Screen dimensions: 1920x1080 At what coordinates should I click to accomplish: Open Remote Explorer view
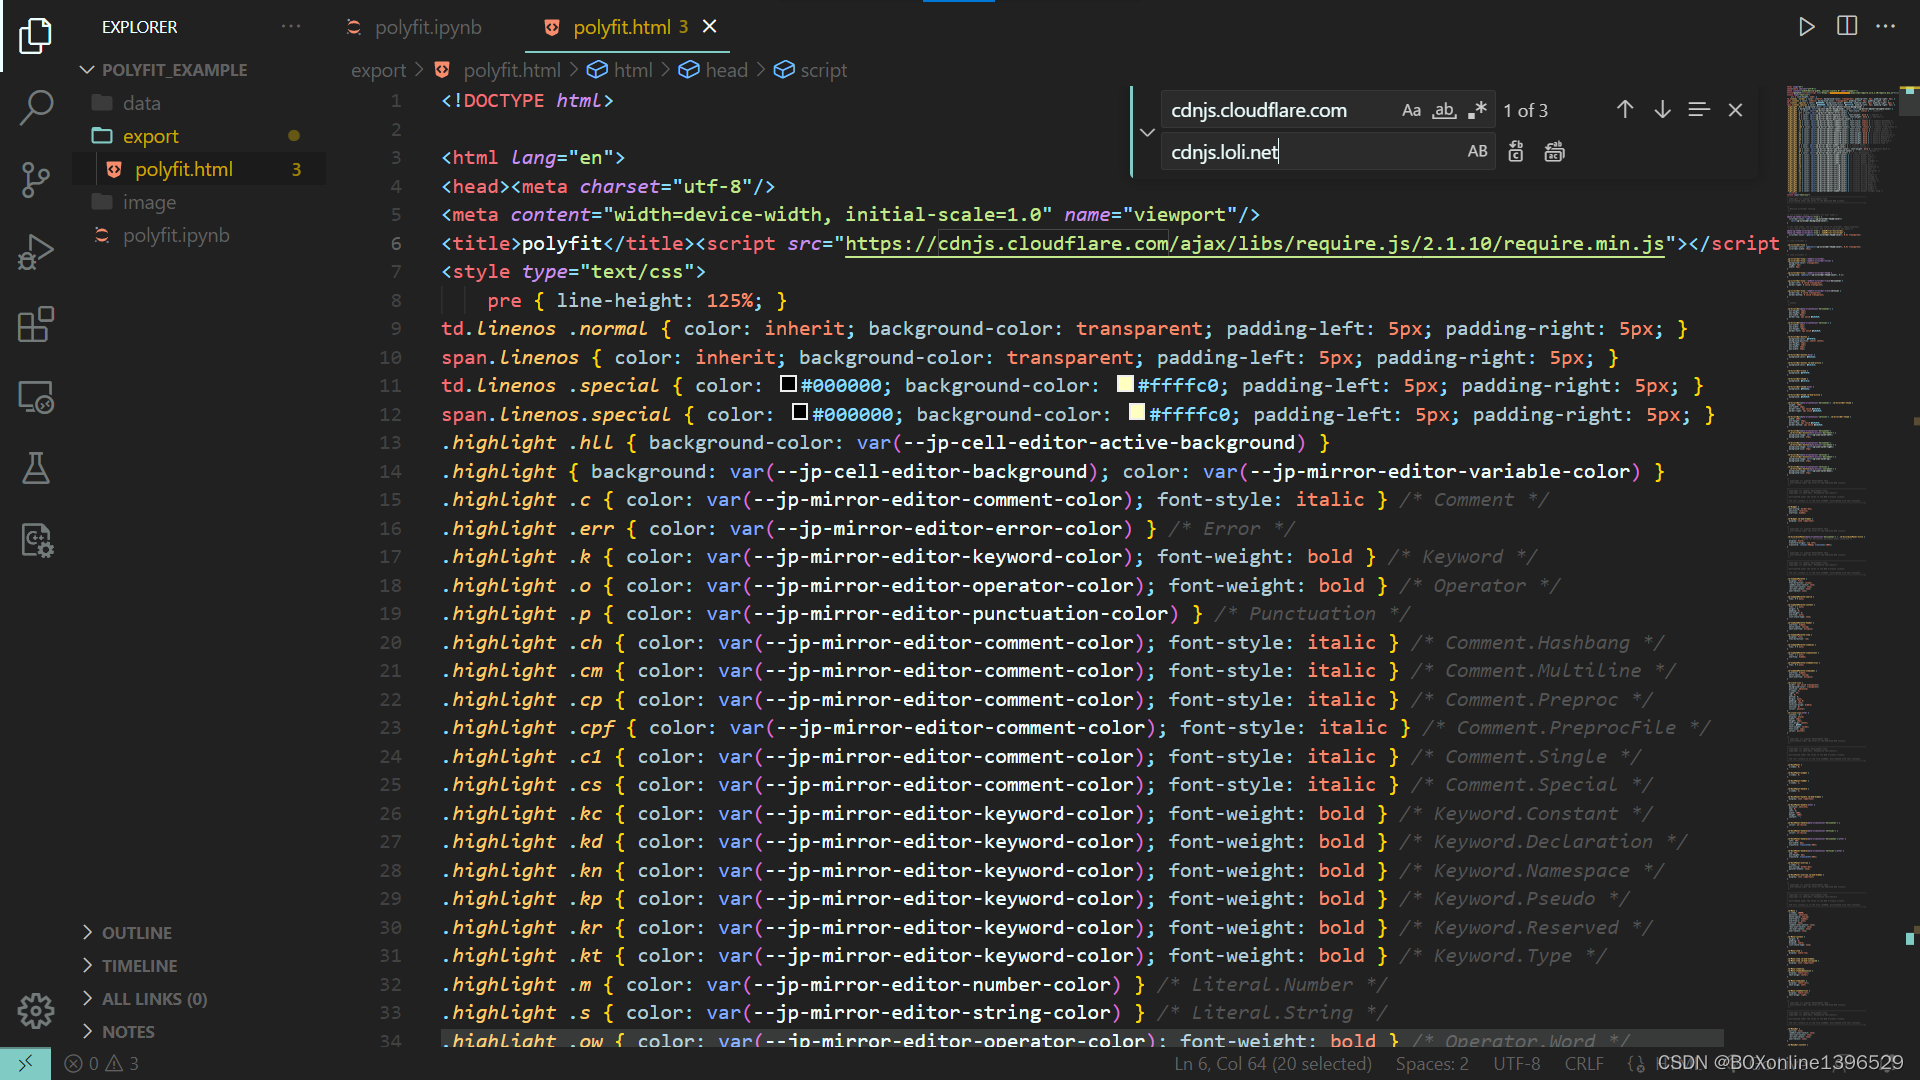pyautogui.click(x=36, y=397)
